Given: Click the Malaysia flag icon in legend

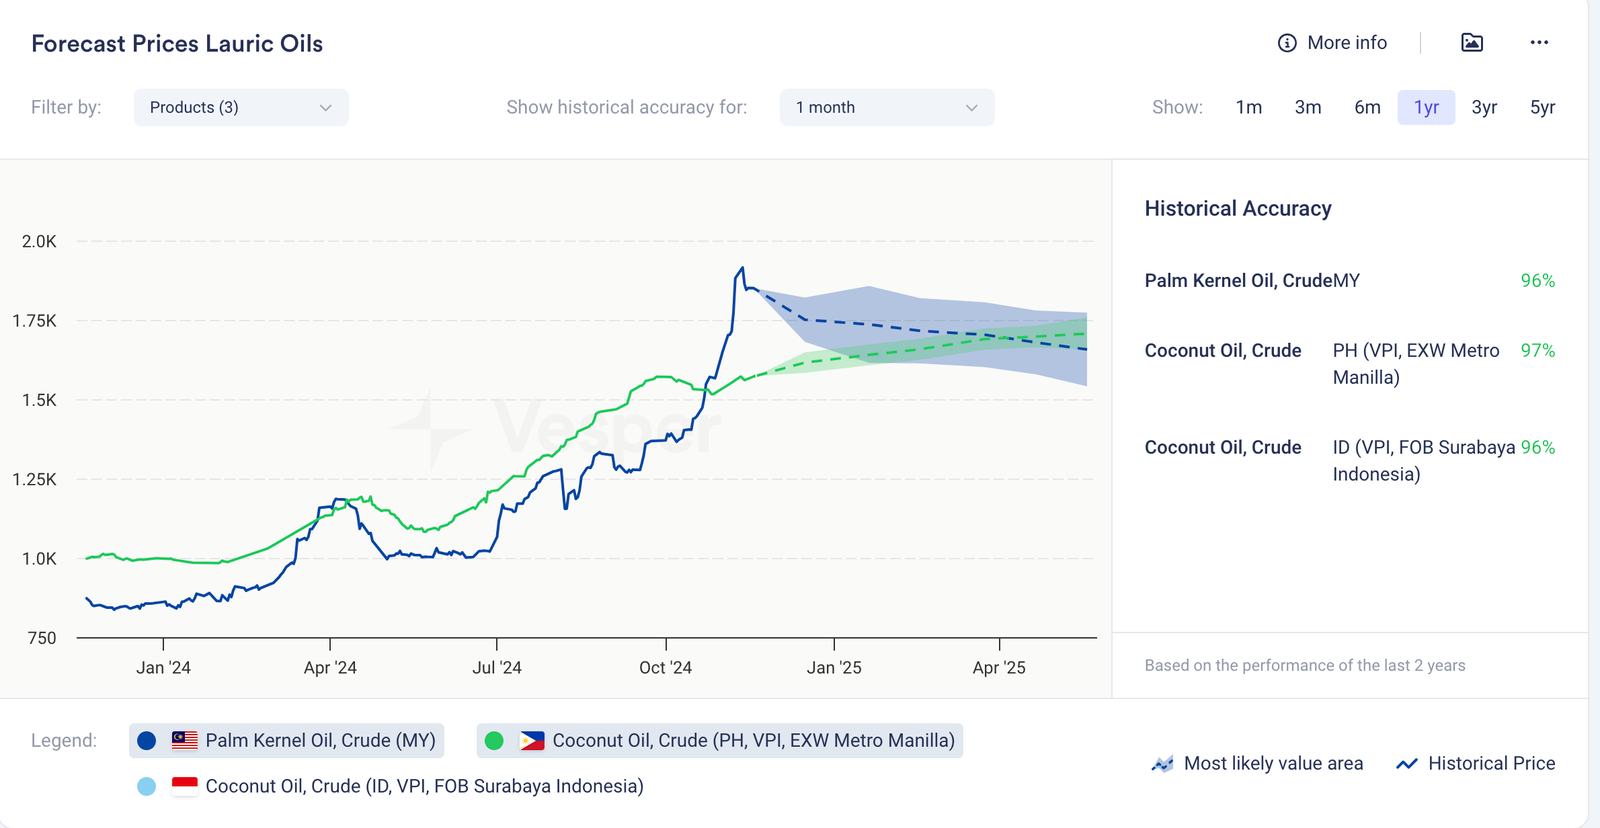Looking at the screenshot, I should point(185,741).
